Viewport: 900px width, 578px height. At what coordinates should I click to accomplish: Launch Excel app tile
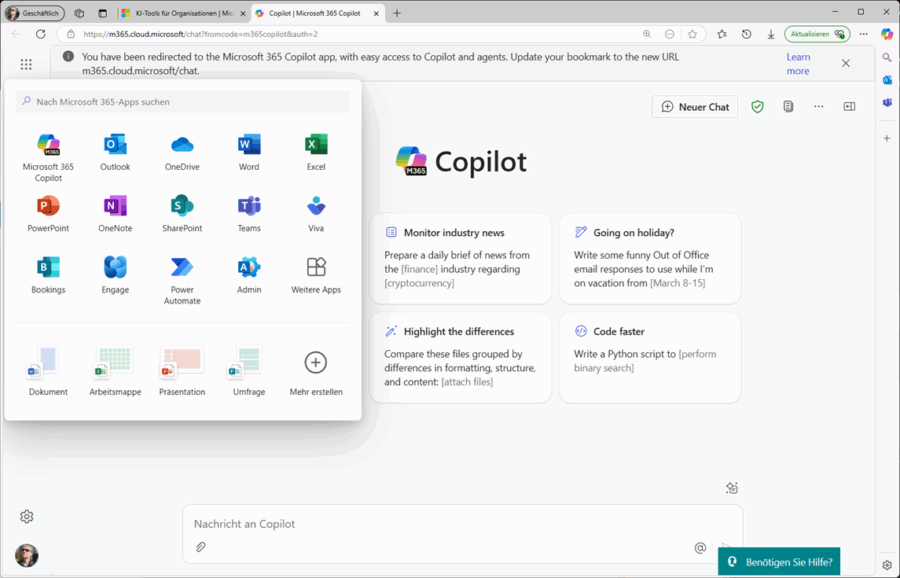coord(316,153)
